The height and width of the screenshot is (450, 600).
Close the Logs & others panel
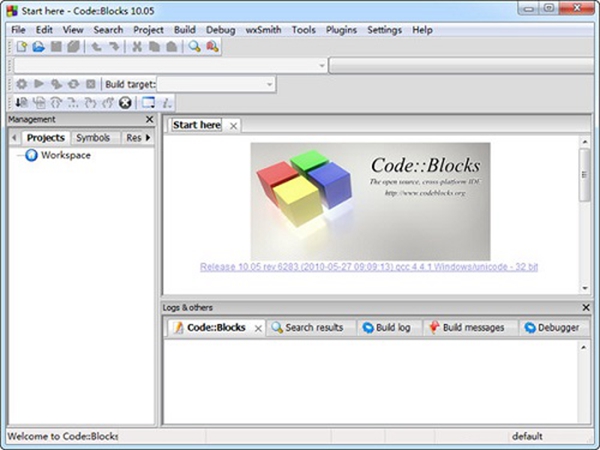point(586,307)
